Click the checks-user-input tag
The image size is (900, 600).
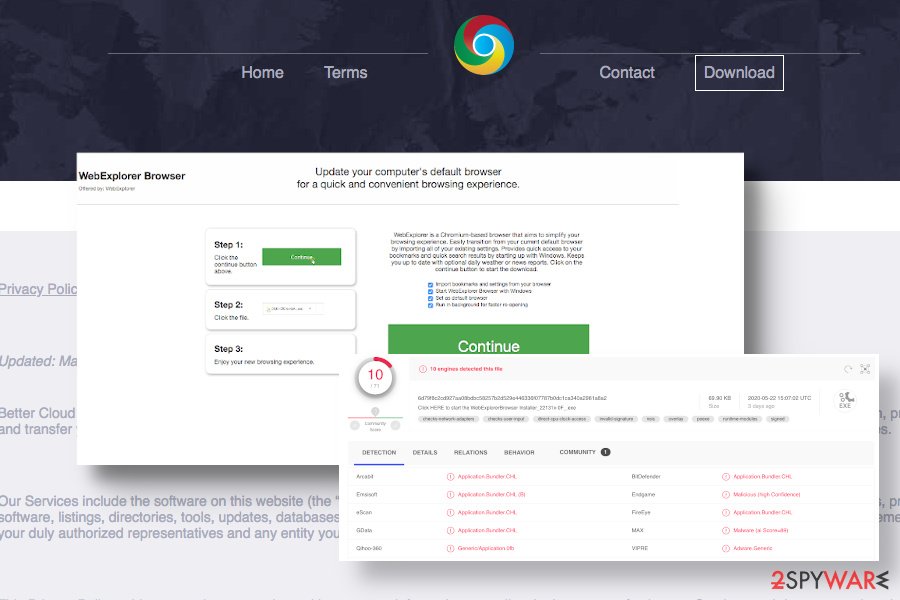(x=506, y=419)
